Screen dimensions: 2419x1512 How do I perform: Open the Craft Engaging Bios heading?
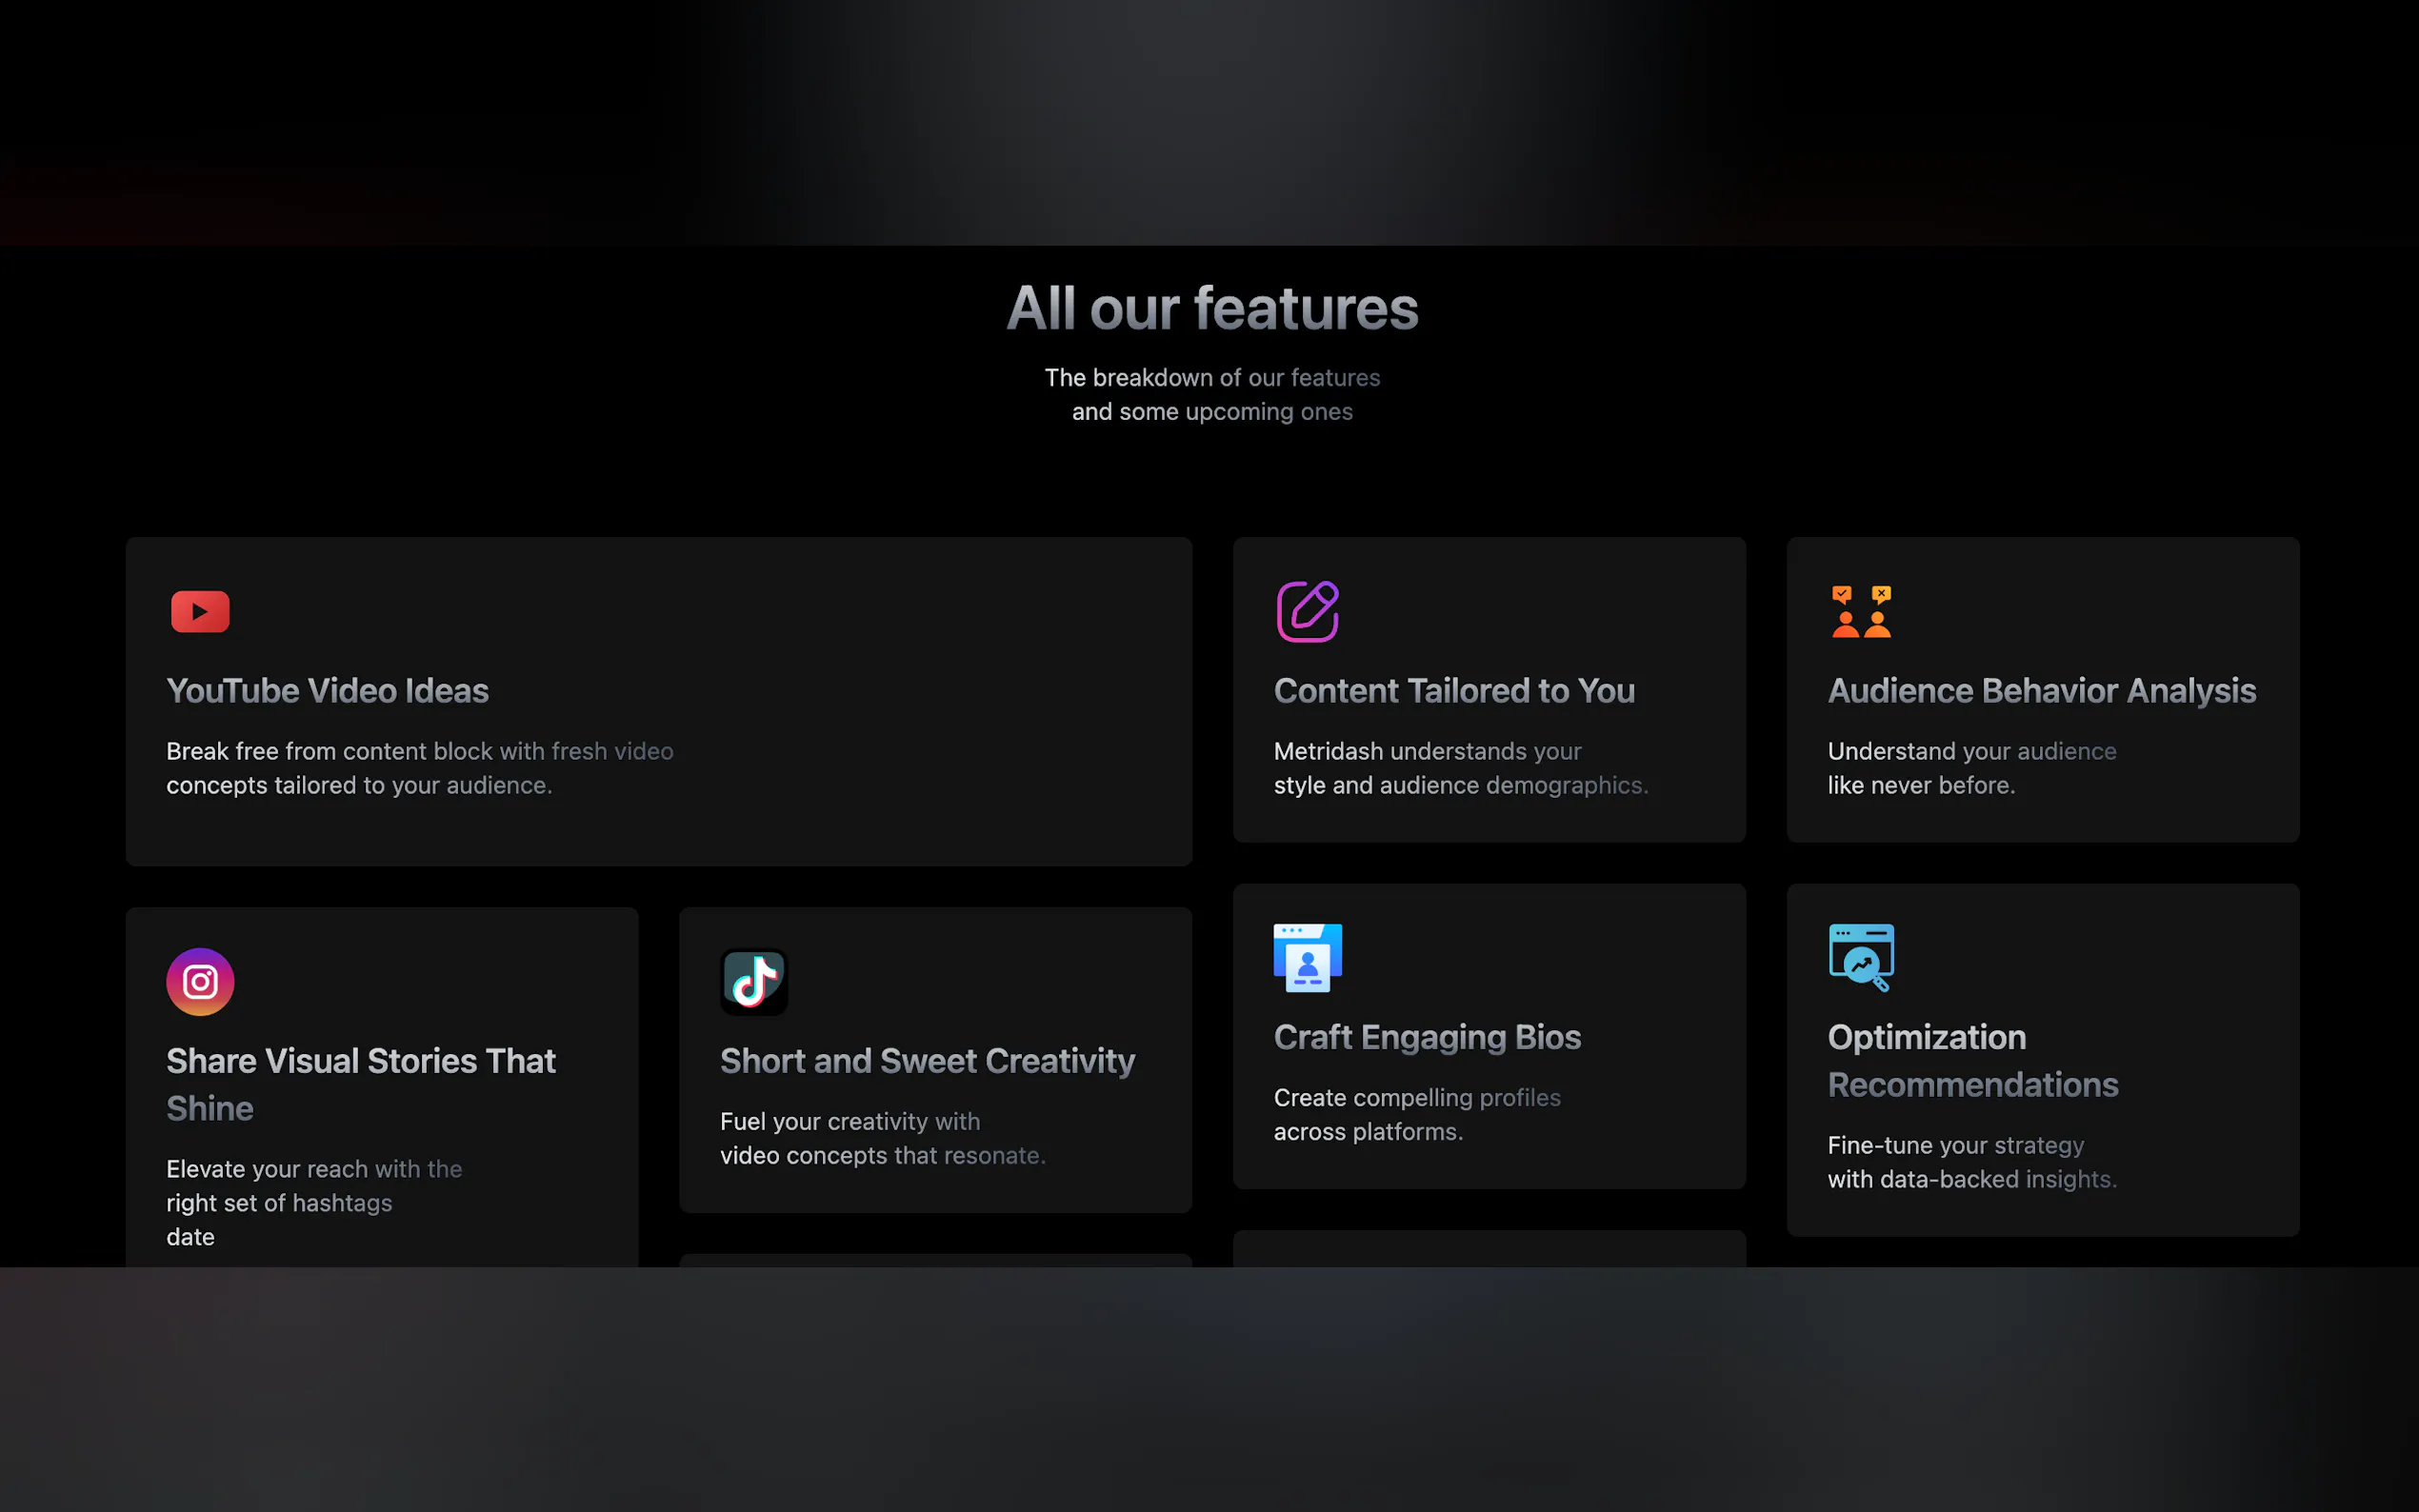[x=1427, y=1038]
